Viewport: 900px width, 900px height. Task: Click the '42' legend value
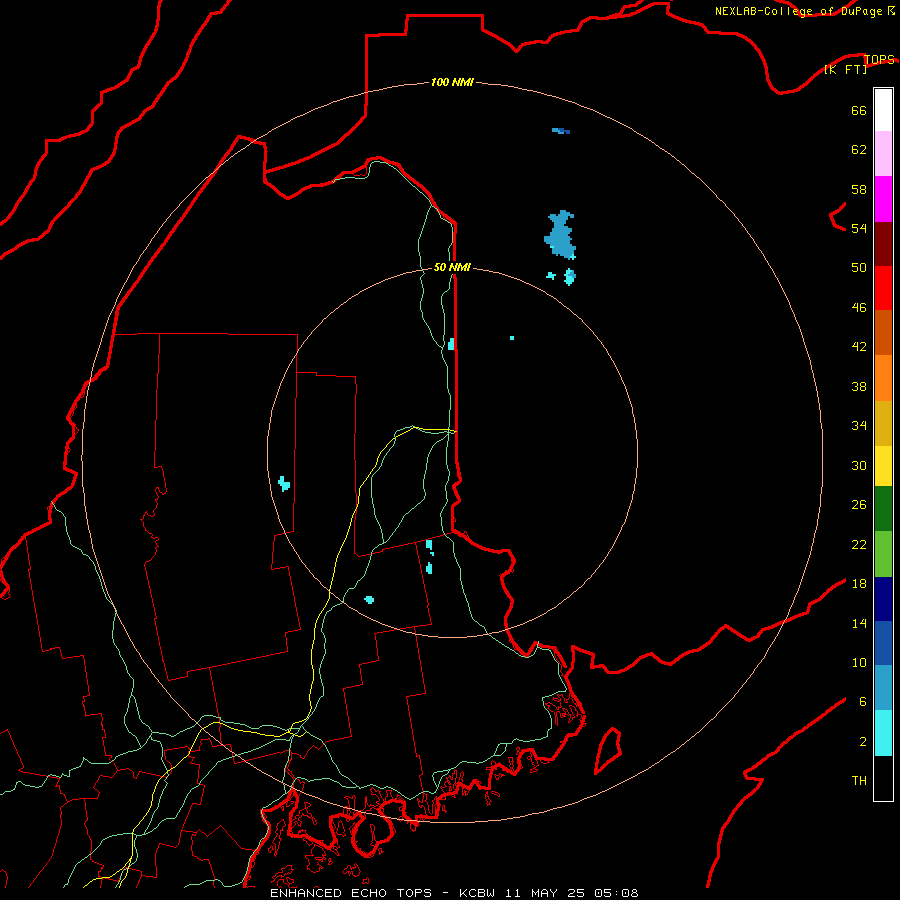click(859, 346)
